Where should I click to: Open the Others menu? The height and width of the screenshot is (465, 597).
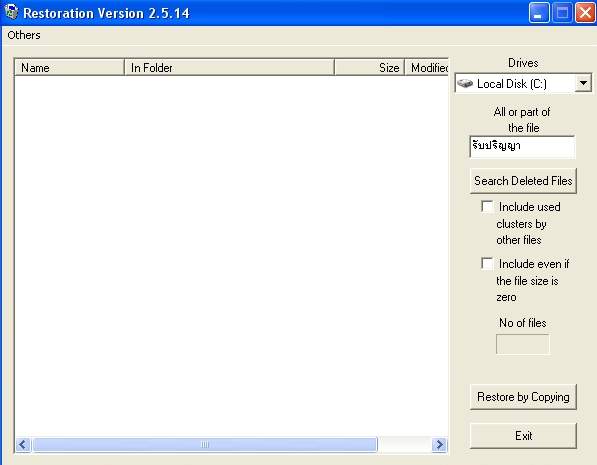[24, 35]
